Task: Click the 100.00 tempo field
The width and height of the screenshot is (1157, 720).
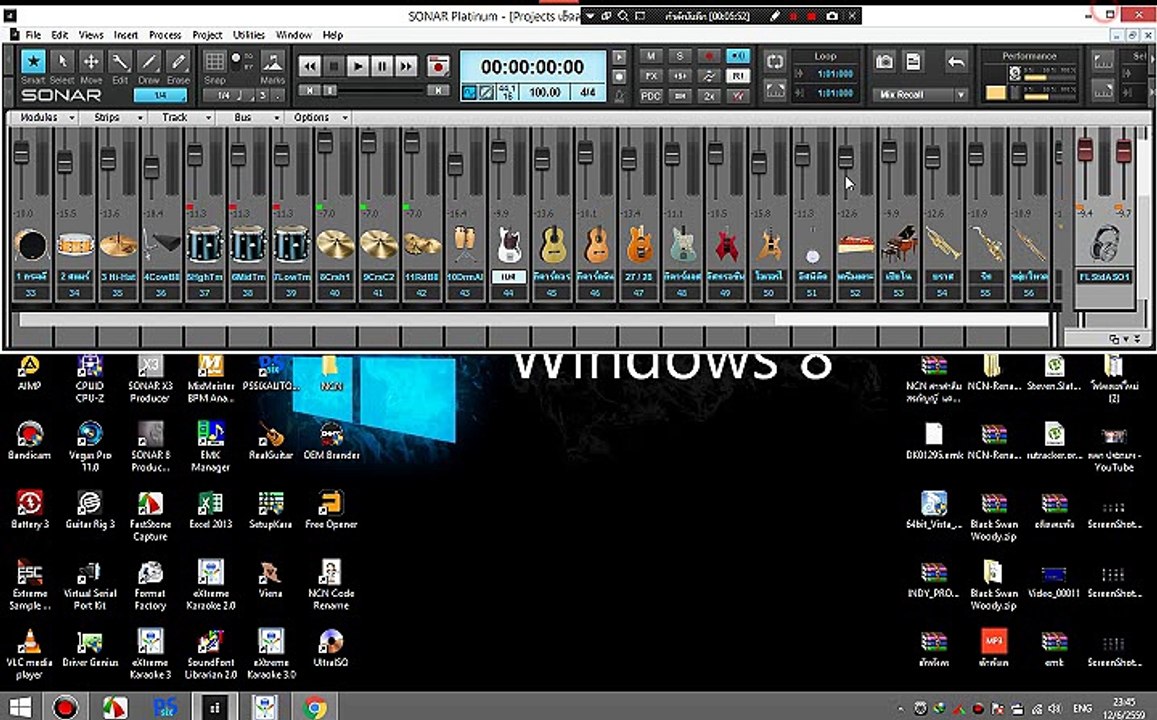Action: [x=545, y=92]
